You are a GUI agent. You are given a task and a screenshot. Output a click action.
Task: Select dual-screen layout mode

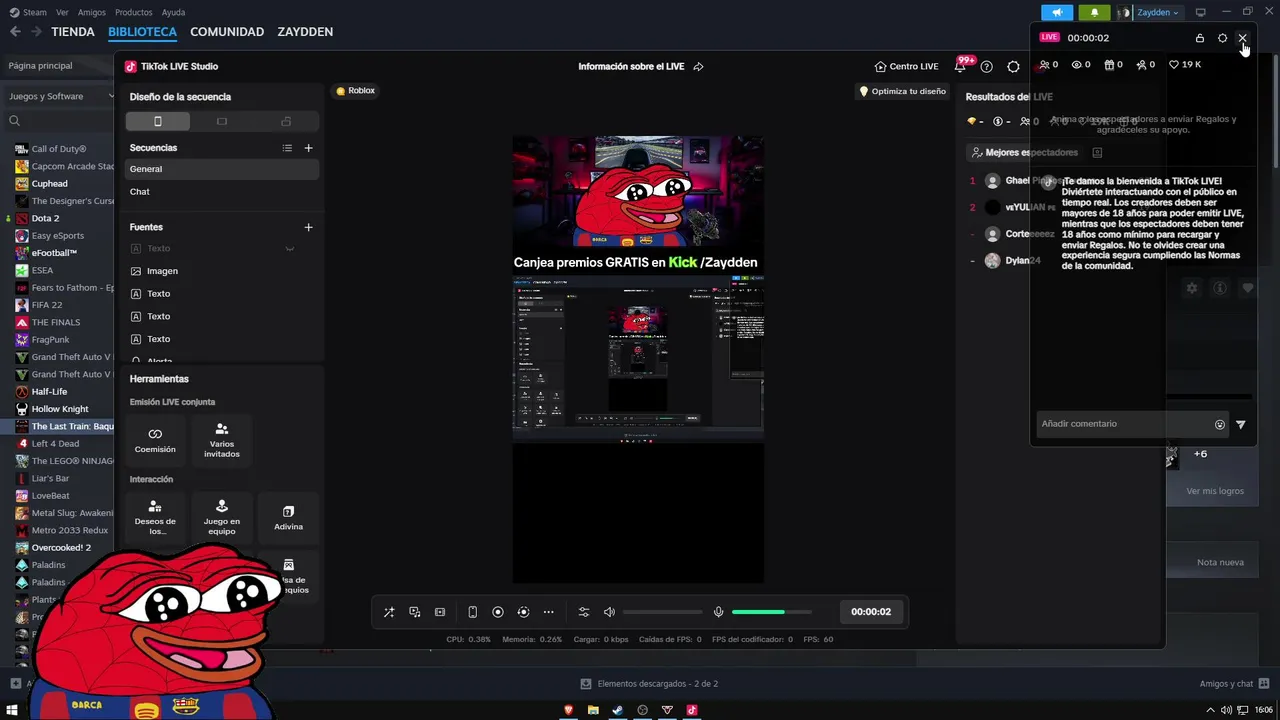click(286, 121)
